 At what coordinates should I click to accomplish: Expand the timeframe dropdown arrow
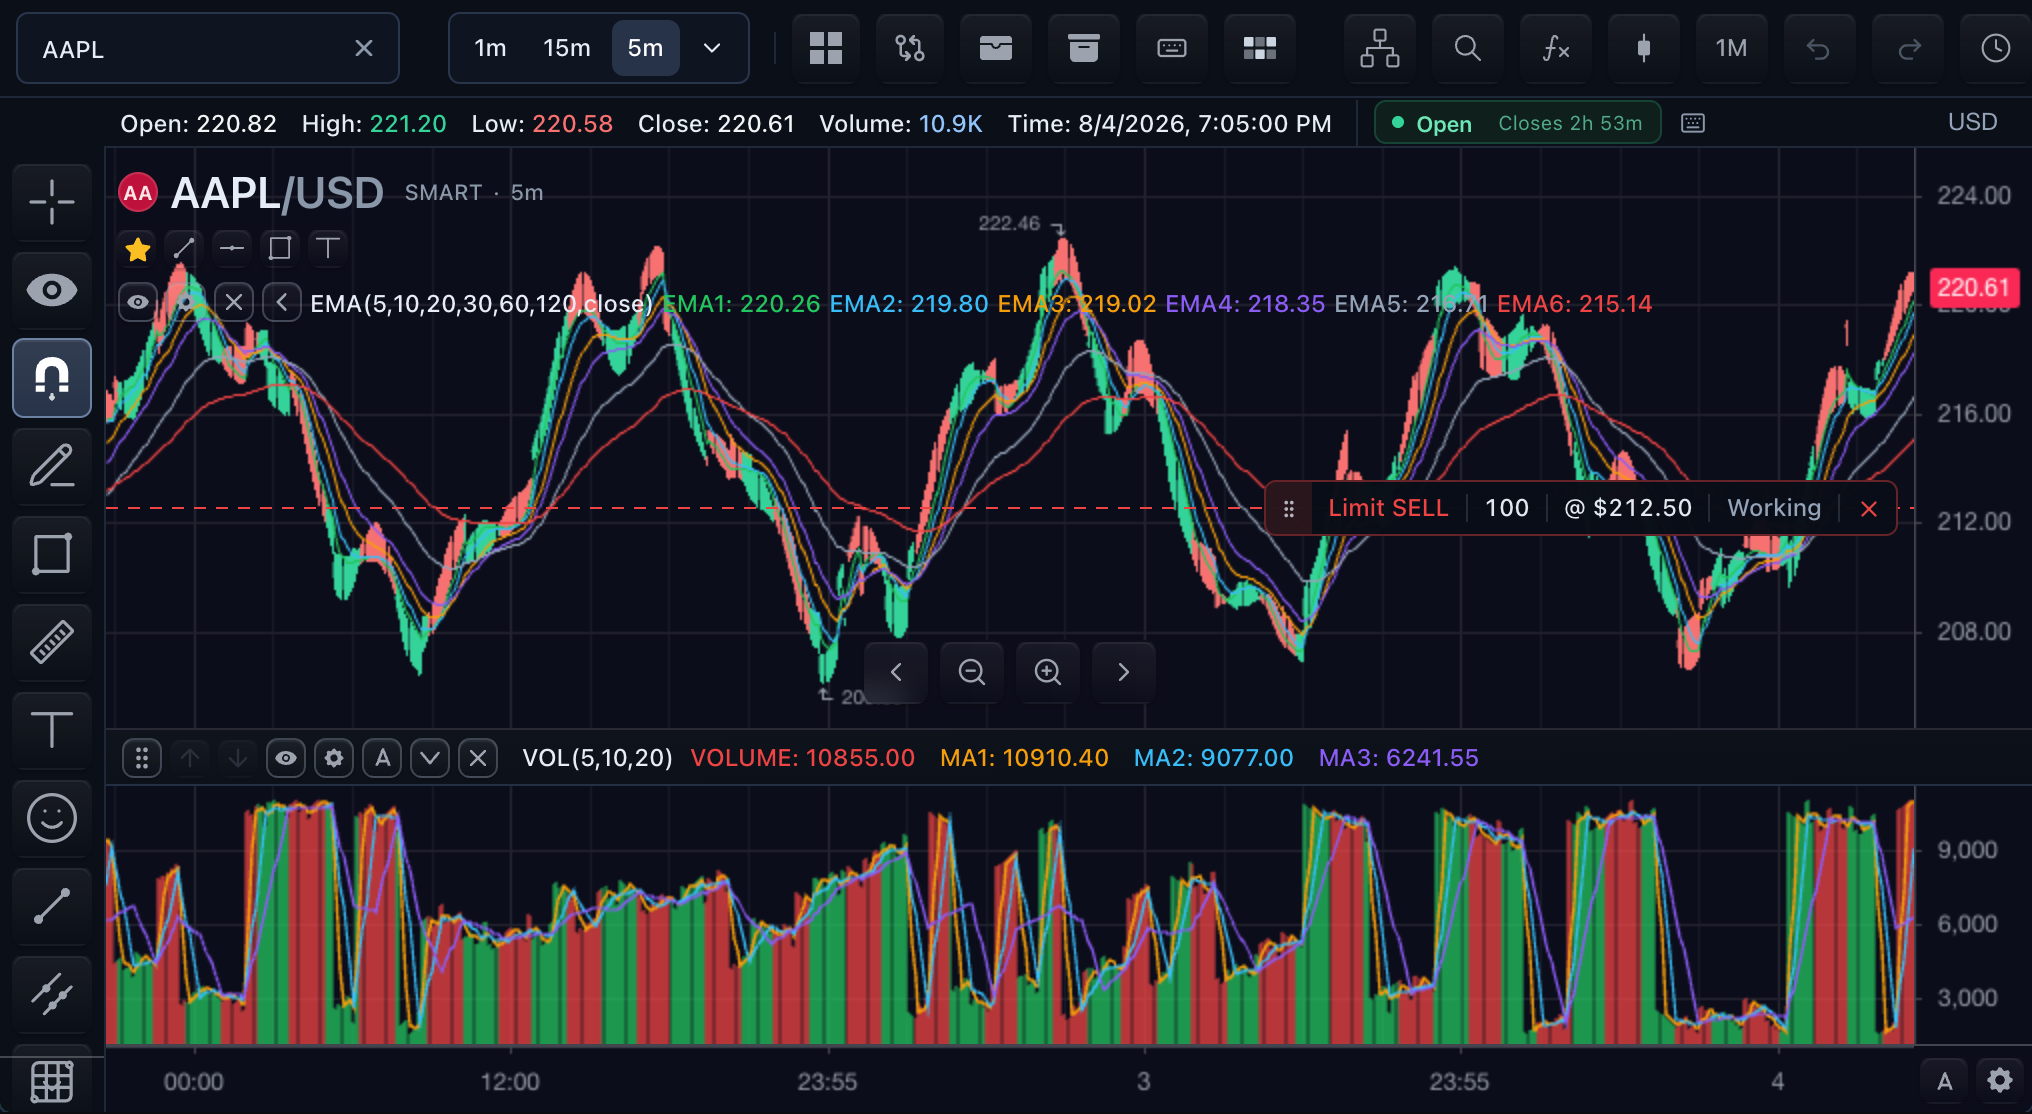712,48
